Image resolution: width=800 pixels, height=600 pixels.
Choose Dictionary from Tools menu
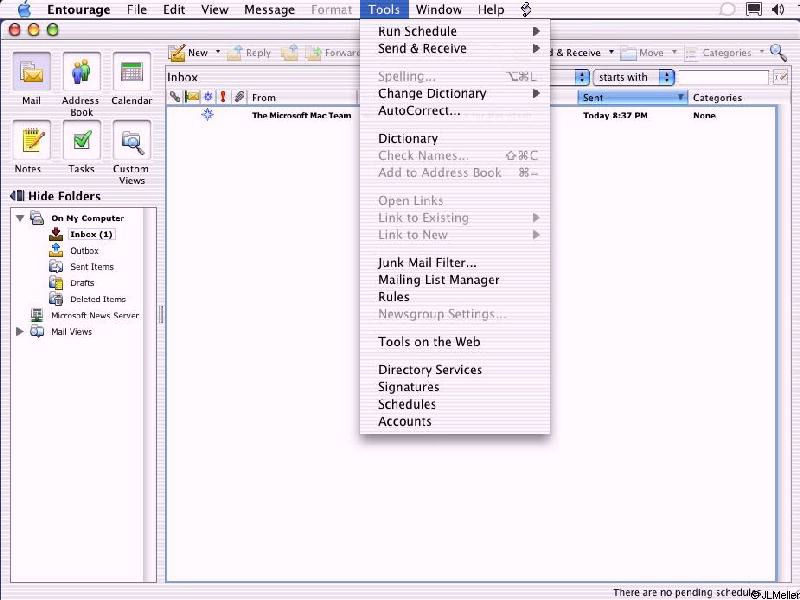(x=455, y=138)
